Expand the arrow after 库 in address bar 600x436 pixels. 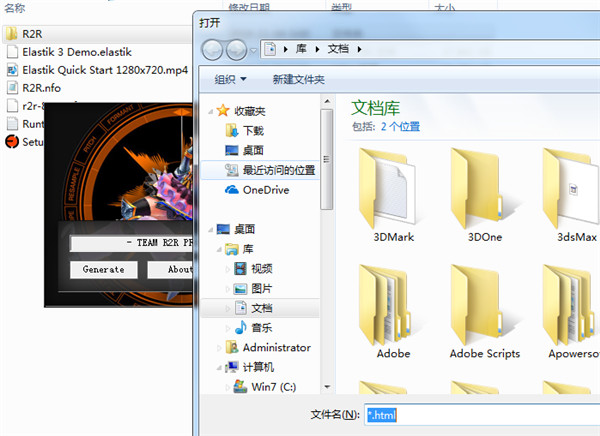318,49
